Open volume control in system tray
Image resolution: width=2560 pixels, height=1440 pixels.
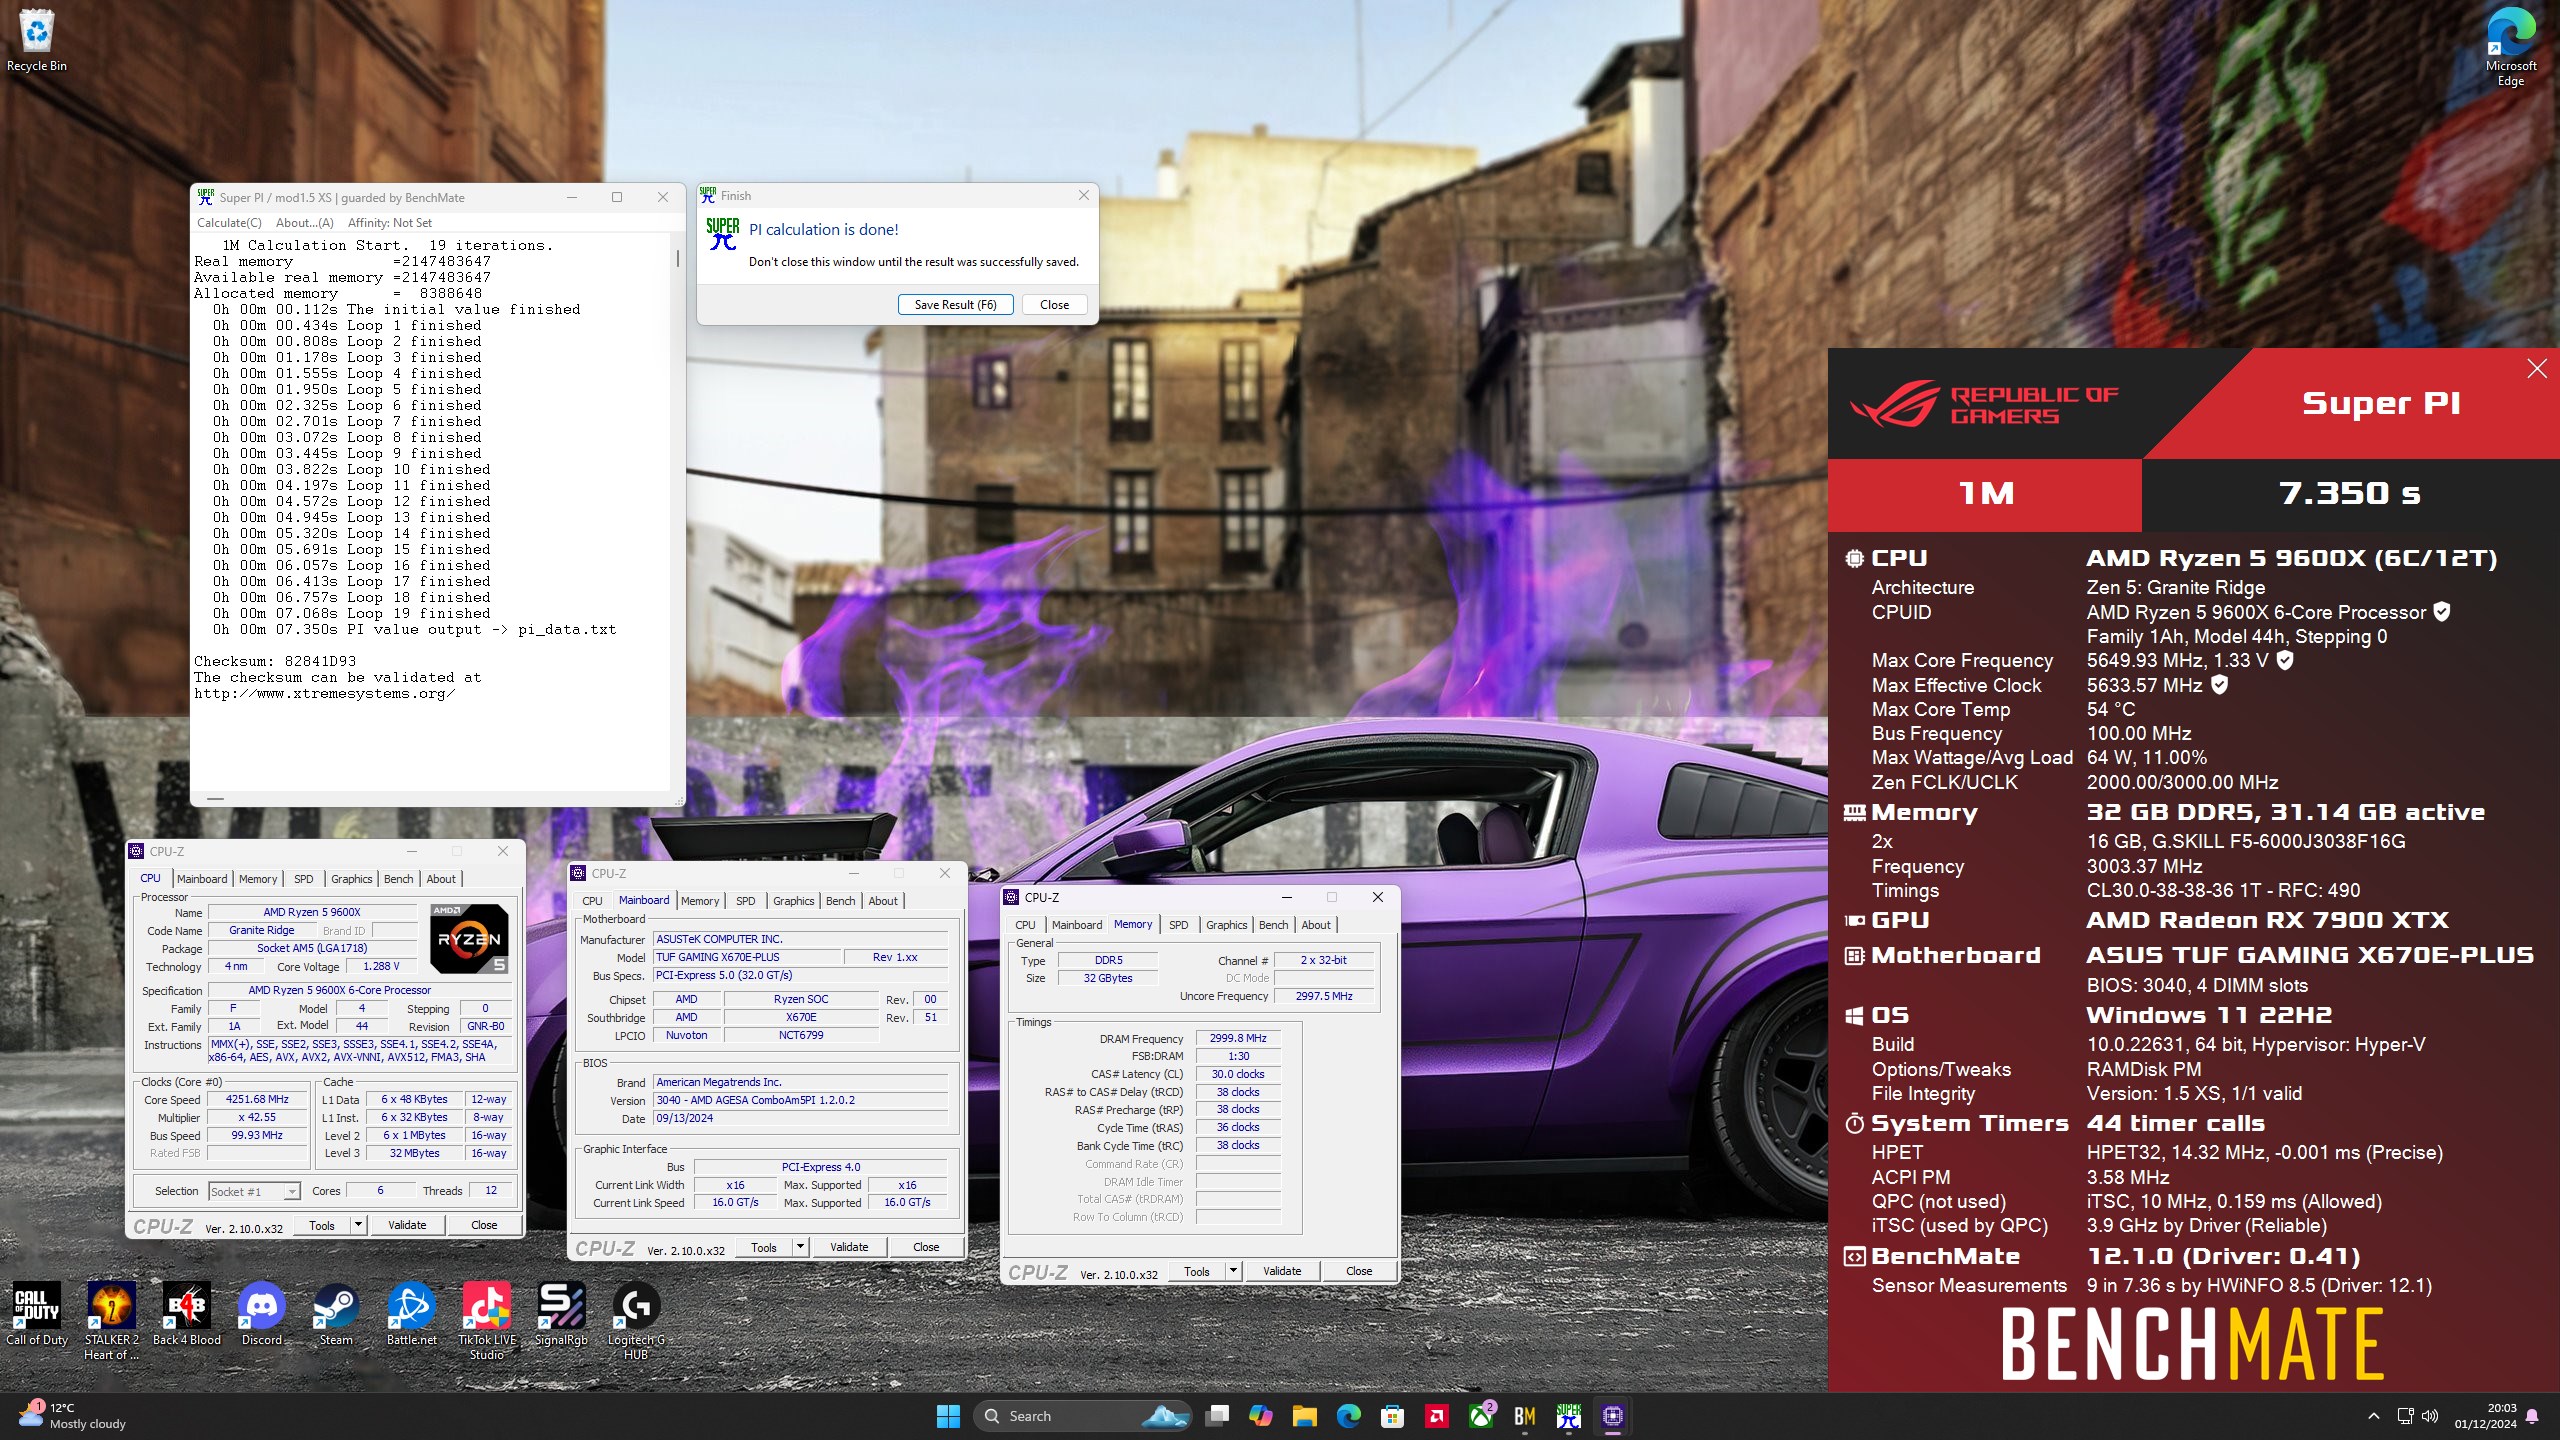(2431, 1416)
